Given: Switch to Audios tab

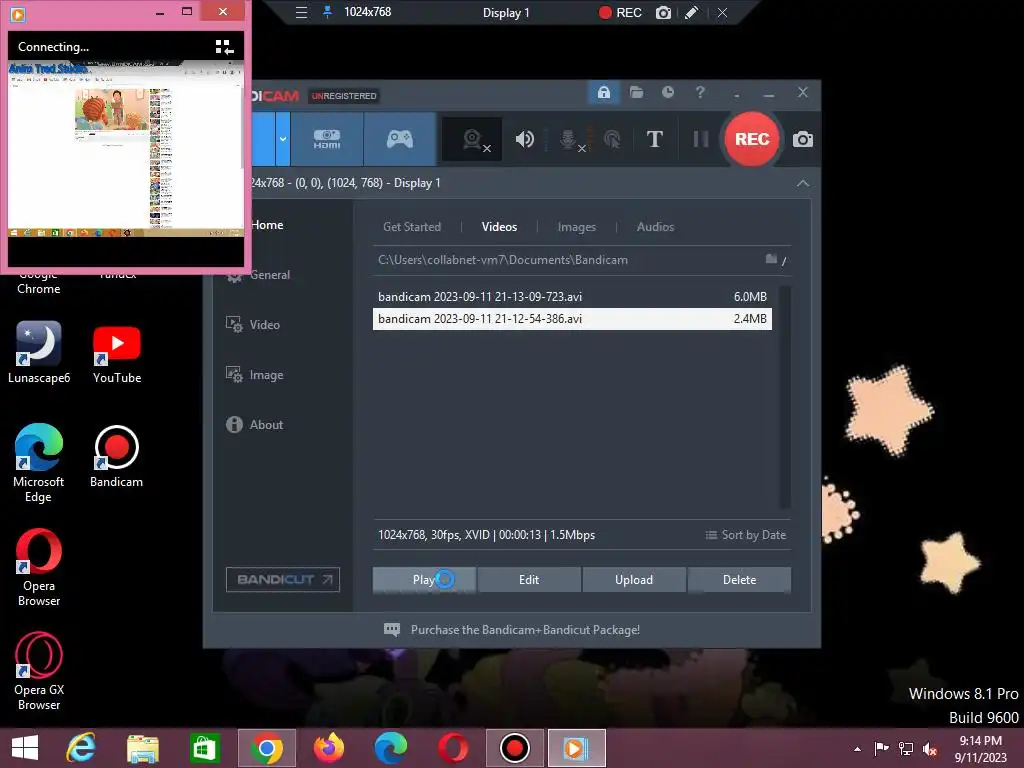Looking at the screenshot, I should [655, 227].
